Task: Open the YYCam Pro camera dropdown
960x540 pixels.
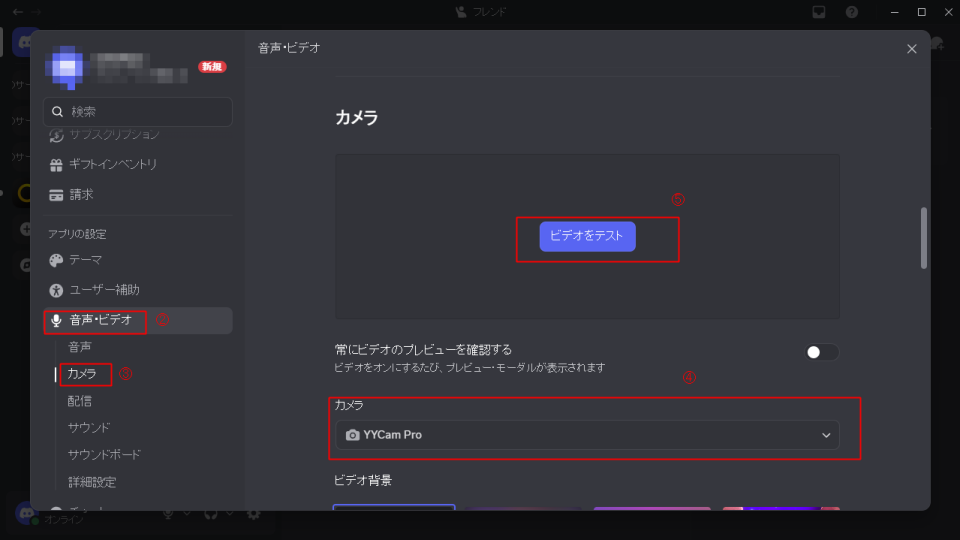Action: click(x=586, y=435)
